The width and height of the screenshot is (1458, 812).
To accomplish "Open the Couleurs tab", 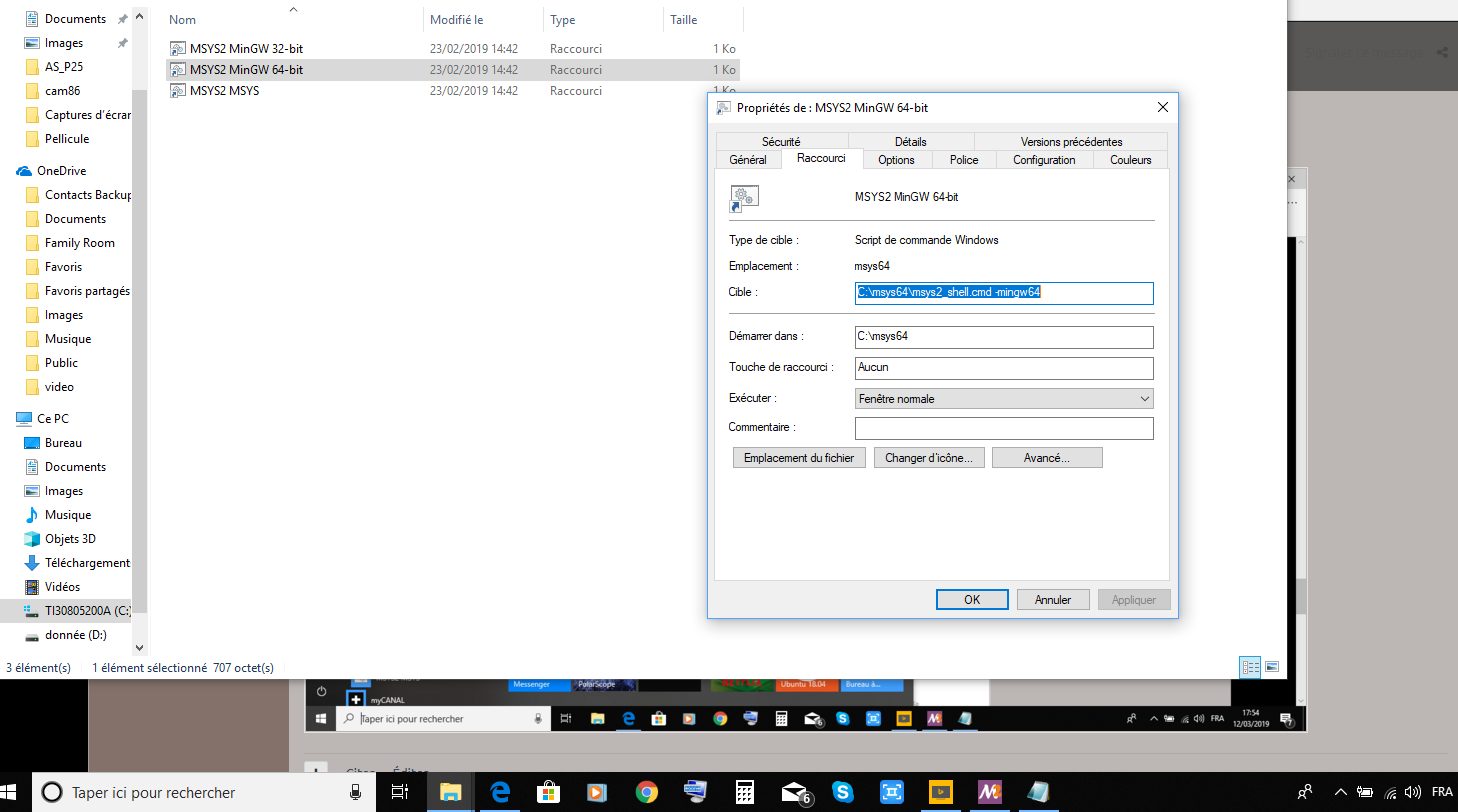I will tap(1130, 160).
